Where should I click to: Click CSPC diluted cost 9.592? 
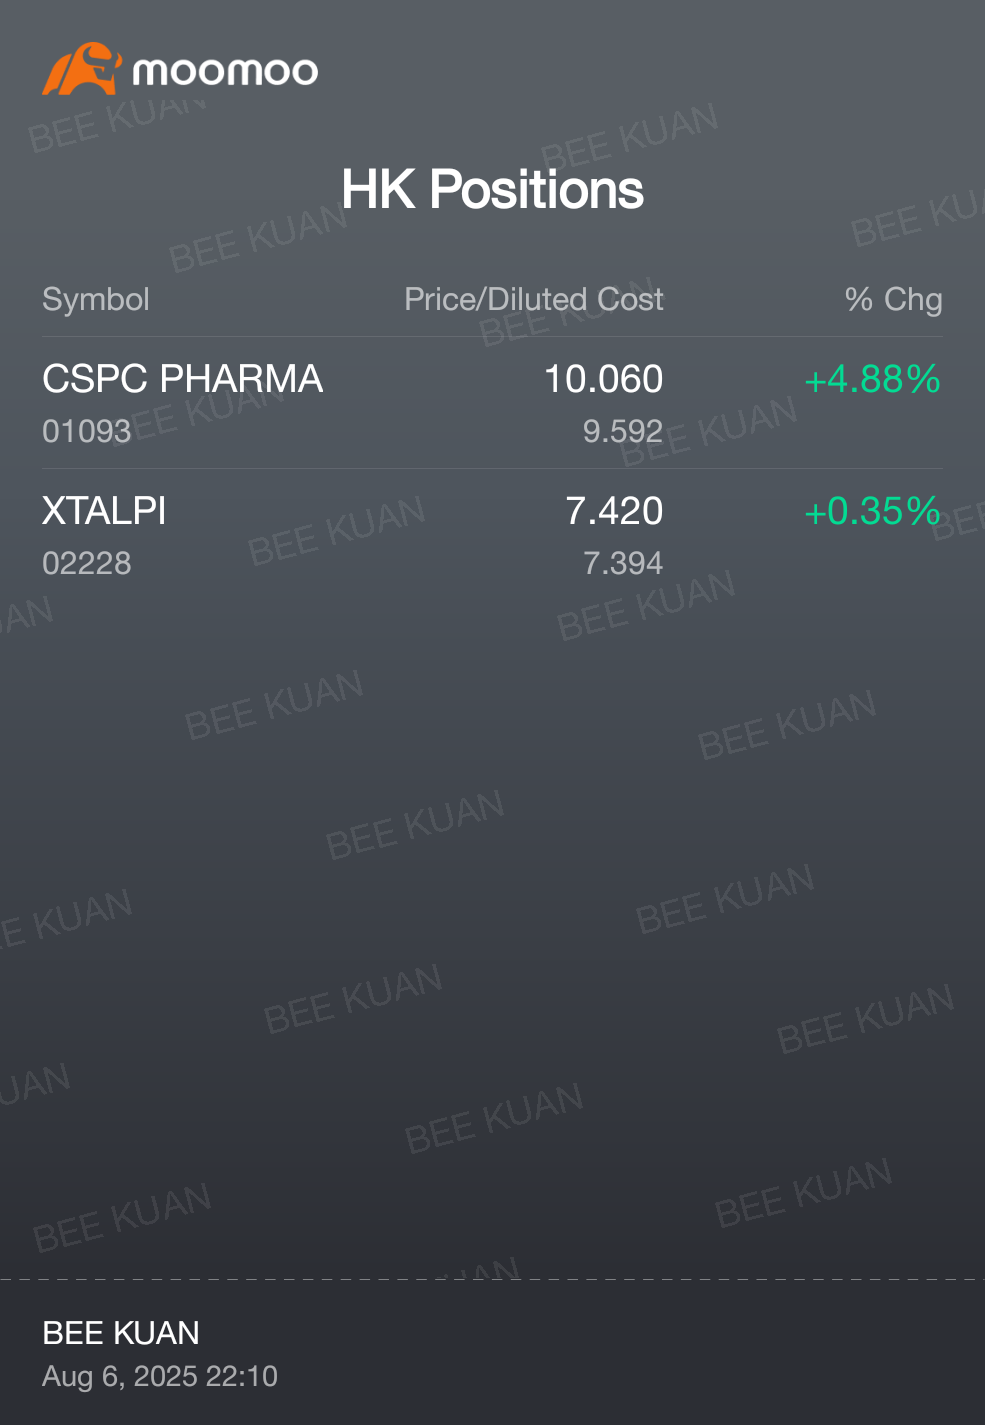tap(623, 431)
